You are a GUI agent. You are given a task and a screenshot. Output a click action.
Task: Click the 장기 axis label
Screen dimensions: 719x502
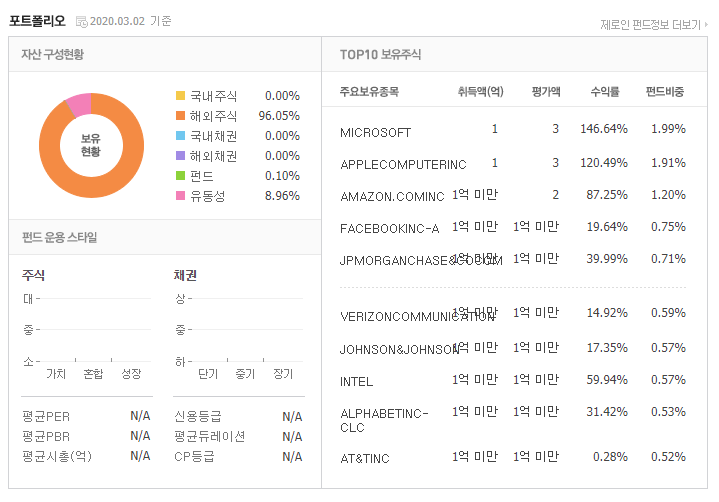tap(283, 374)
